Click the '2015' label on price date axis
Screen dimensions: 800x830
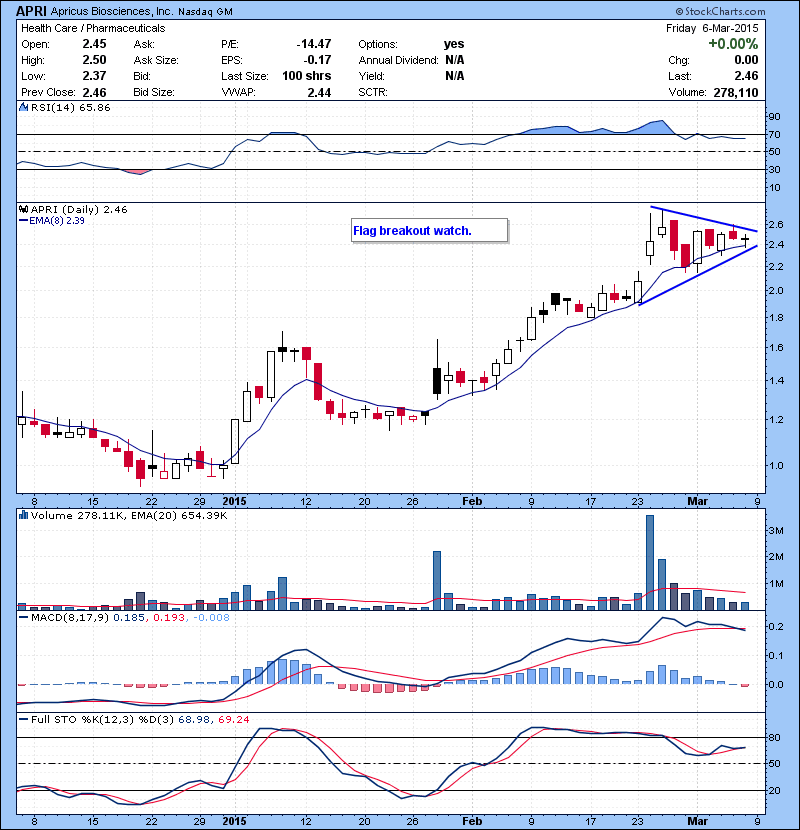(234, 501)
